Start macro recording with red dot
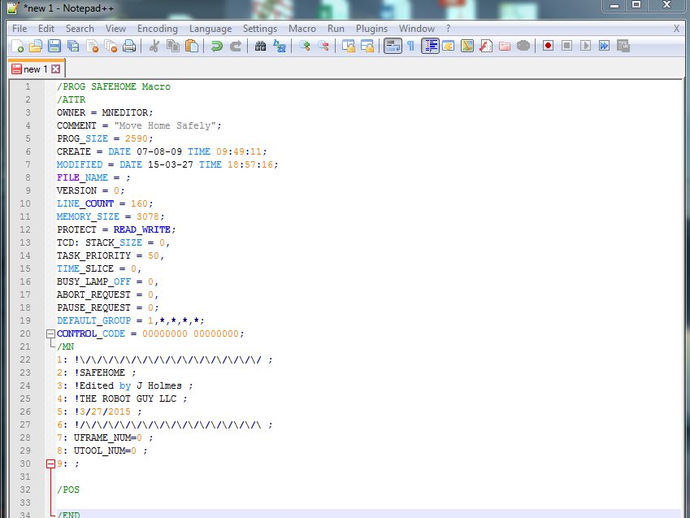Screen dimensions: 690x518 point(548,46)
